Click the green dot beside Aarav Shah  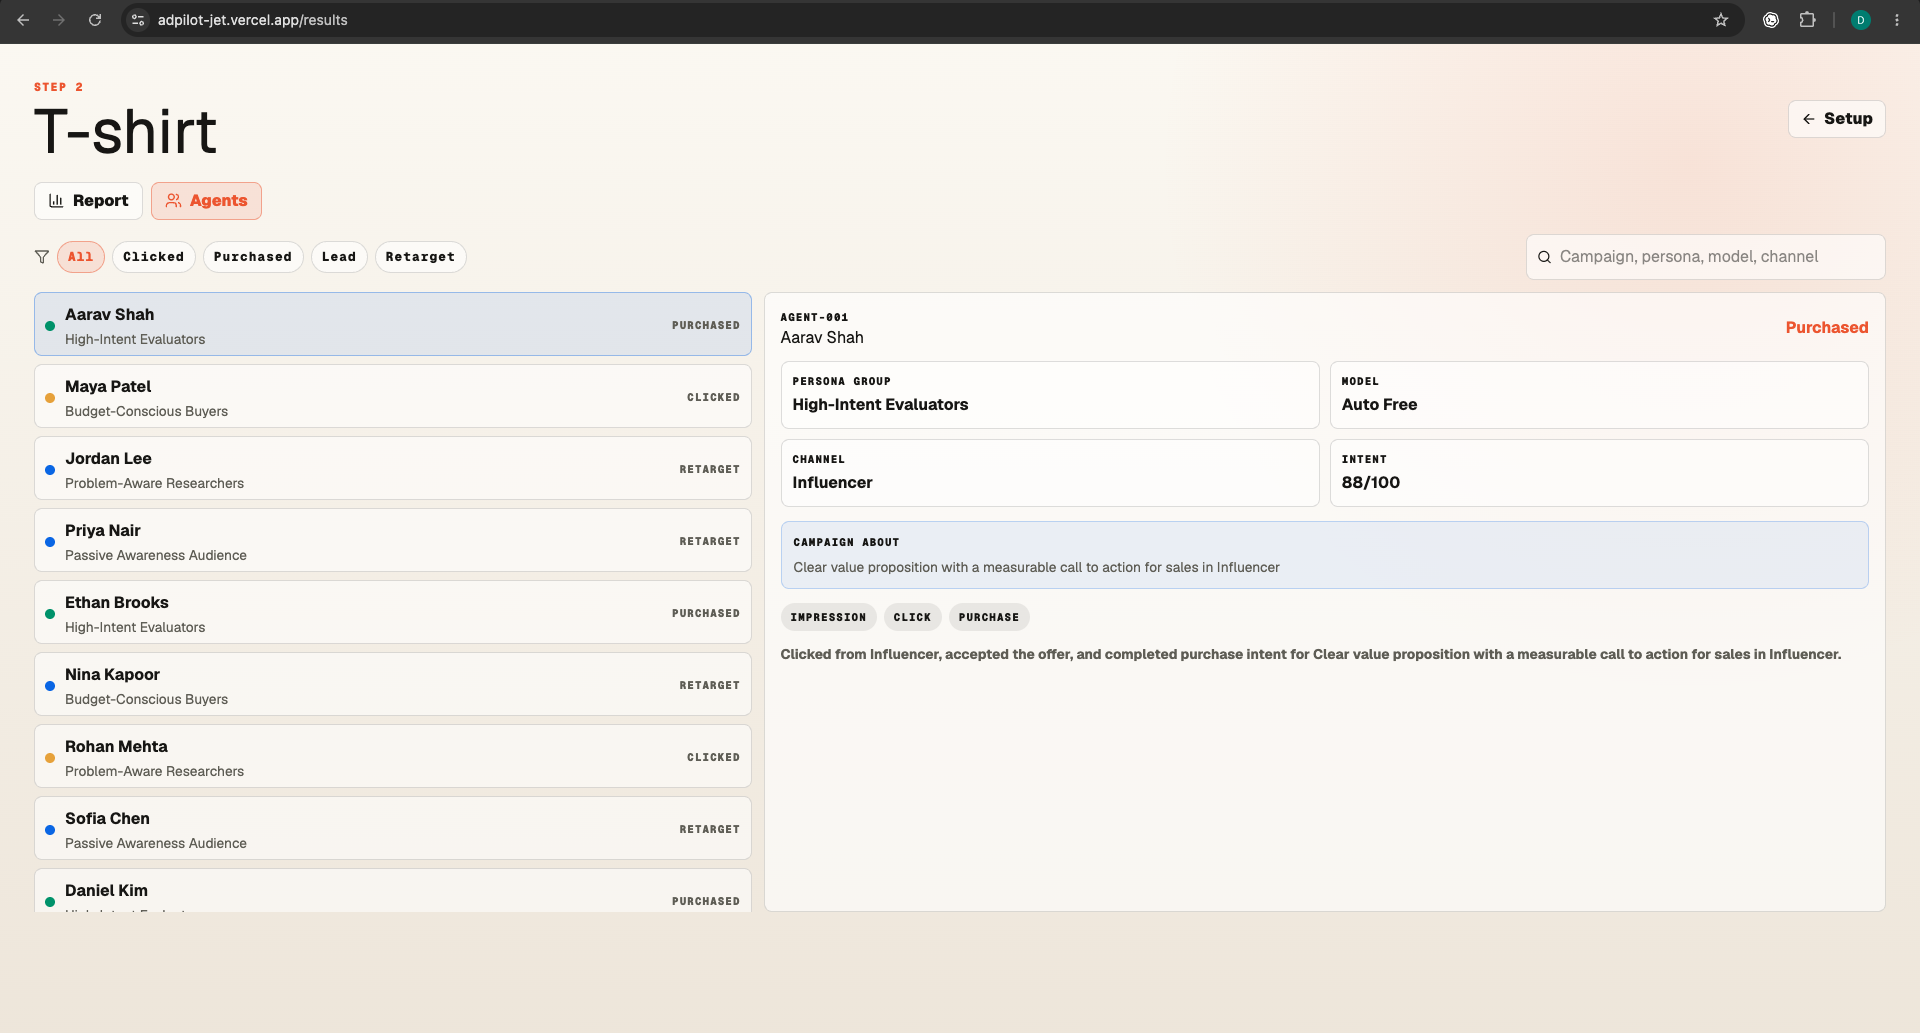(50, 326)
